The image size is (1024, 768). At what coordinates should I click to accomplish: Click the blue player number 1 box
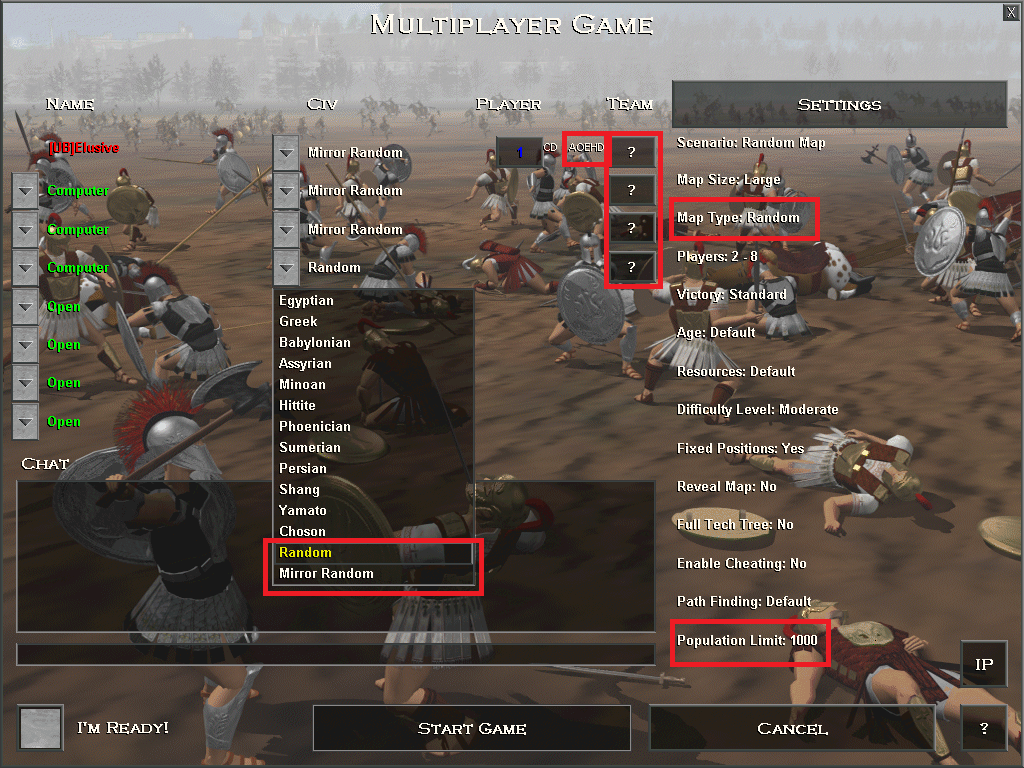(519, 152)
